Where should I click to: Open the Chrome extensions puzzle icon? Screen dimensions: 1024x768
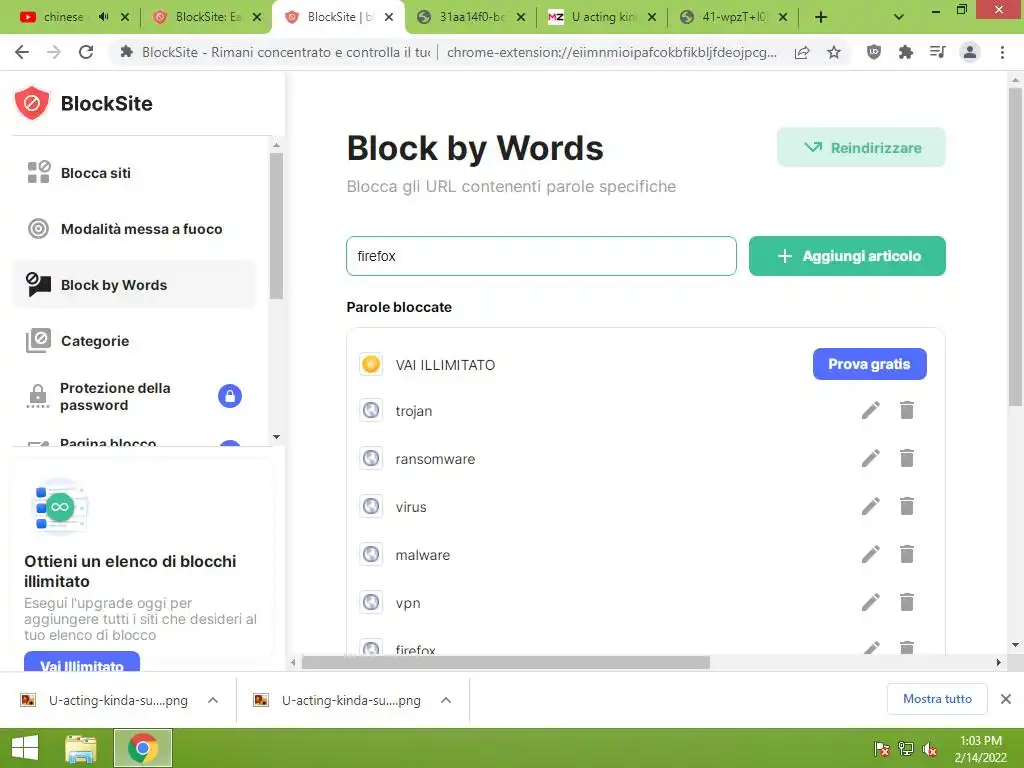[906, 52]
